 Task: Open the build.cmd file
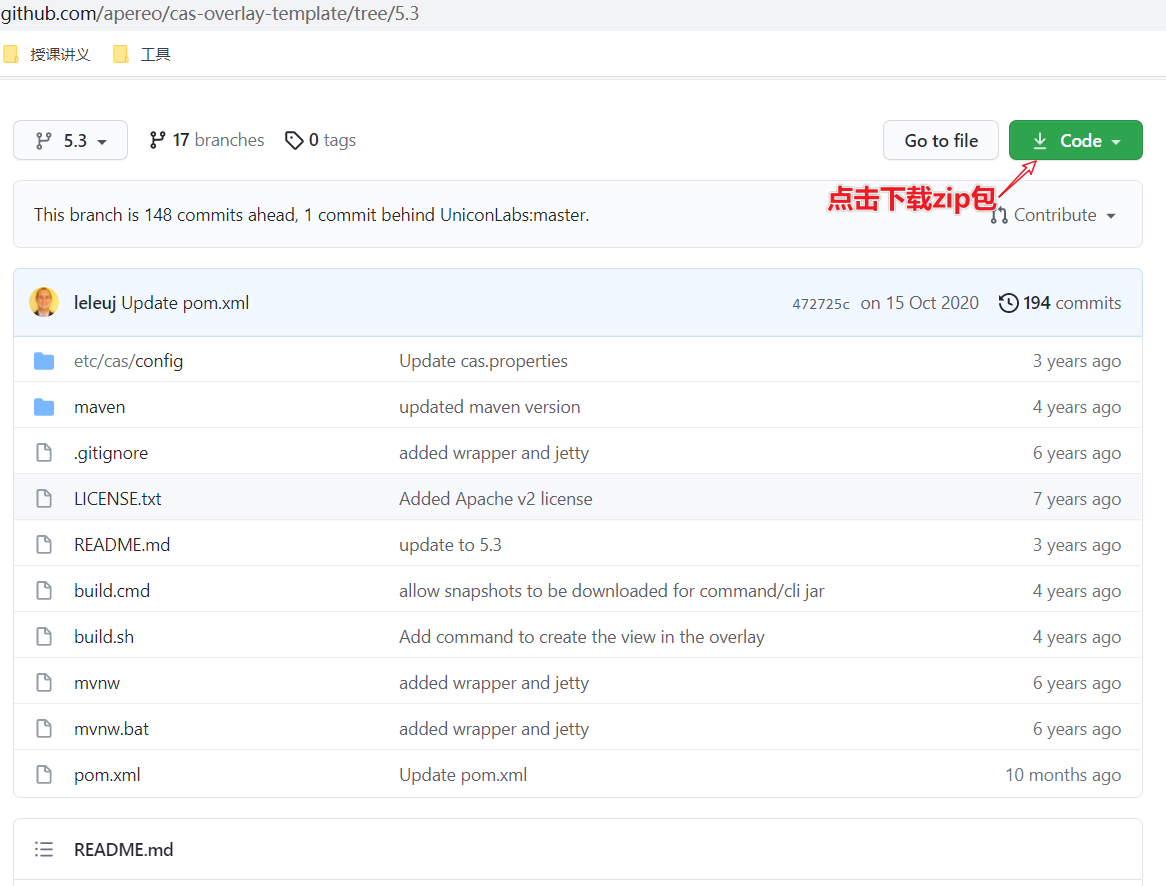[x=112, y=591]
